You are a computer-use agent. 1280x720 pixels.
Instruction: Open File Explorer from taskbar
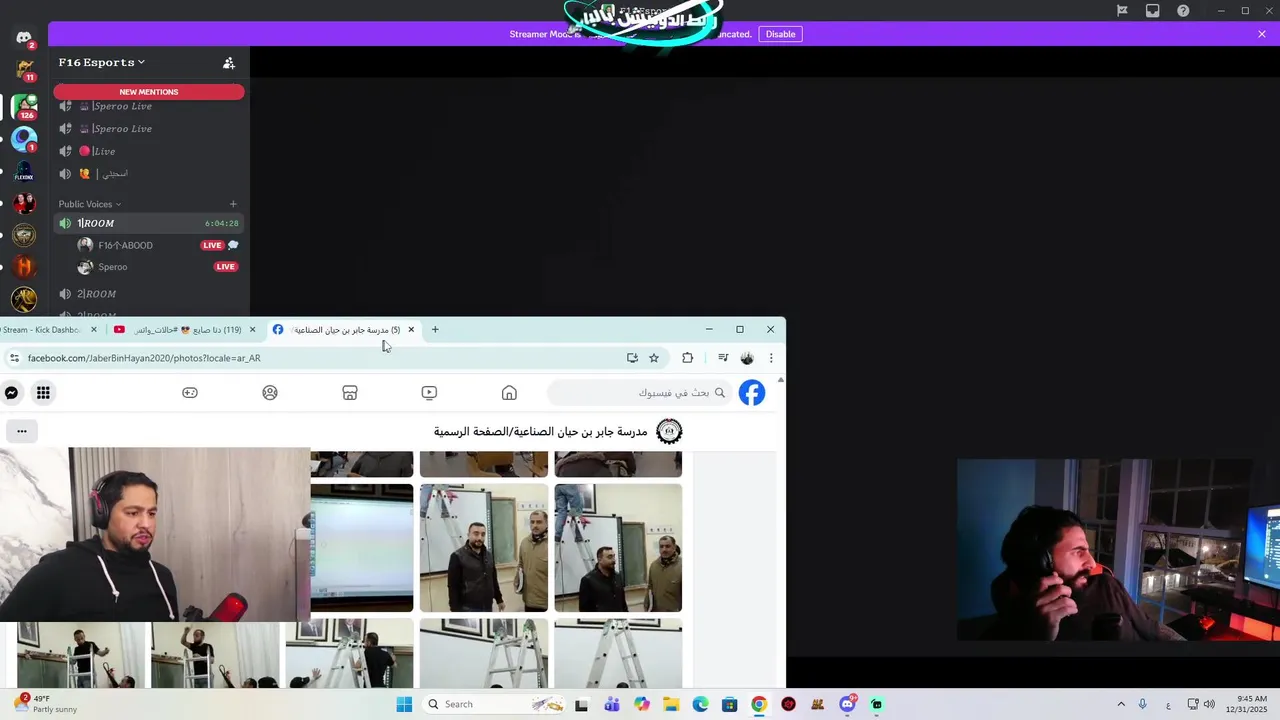pos(671,704)
